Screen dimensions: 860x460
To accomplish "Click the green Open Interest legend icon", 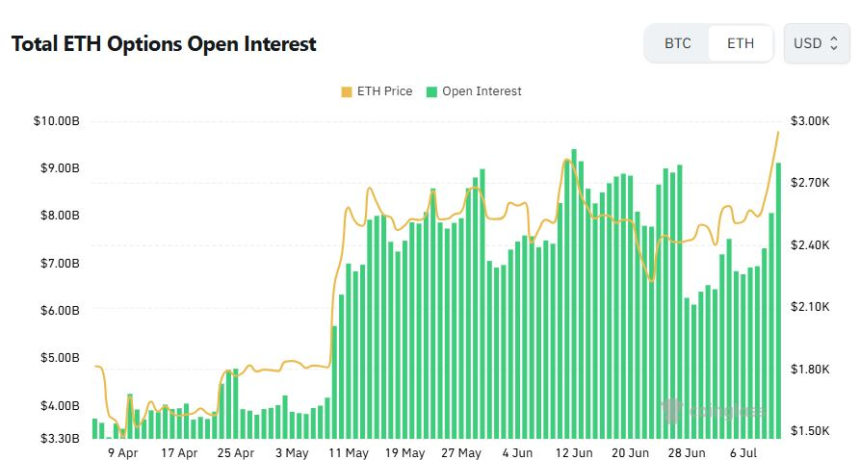I will pos(432,91).
